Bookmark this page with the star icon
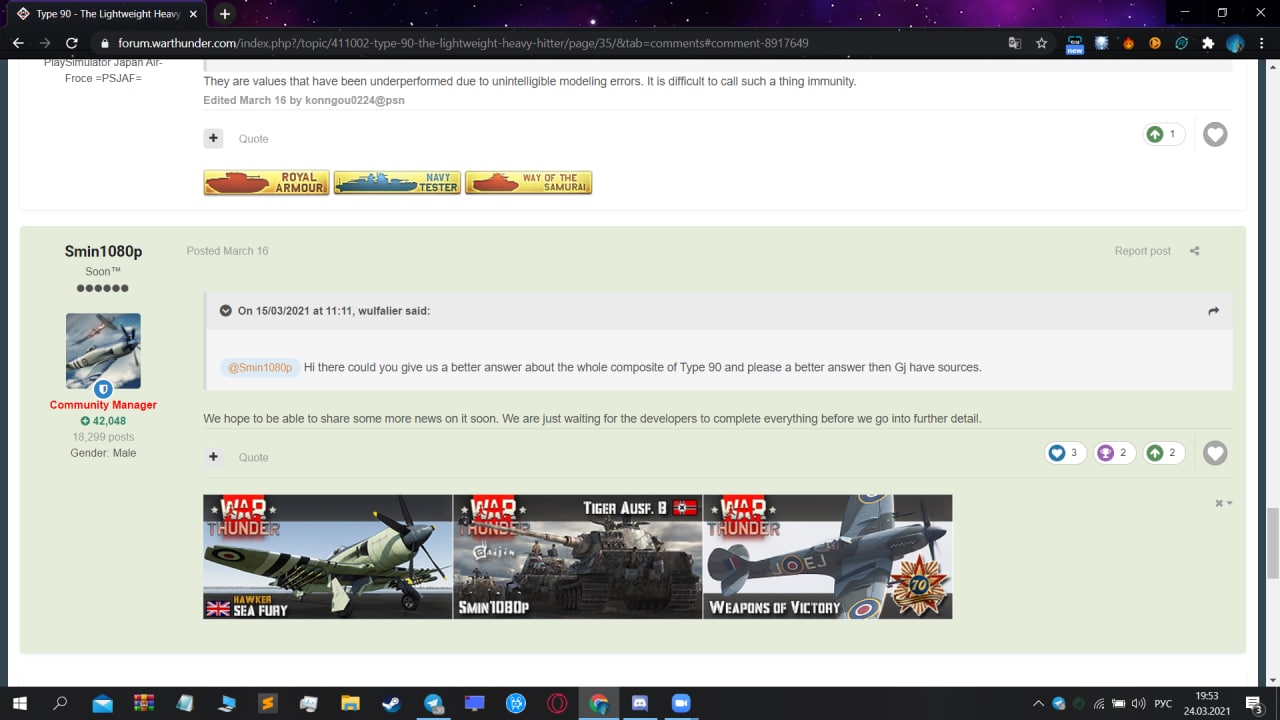1280x720 pixels. [x=1042, y=43]
